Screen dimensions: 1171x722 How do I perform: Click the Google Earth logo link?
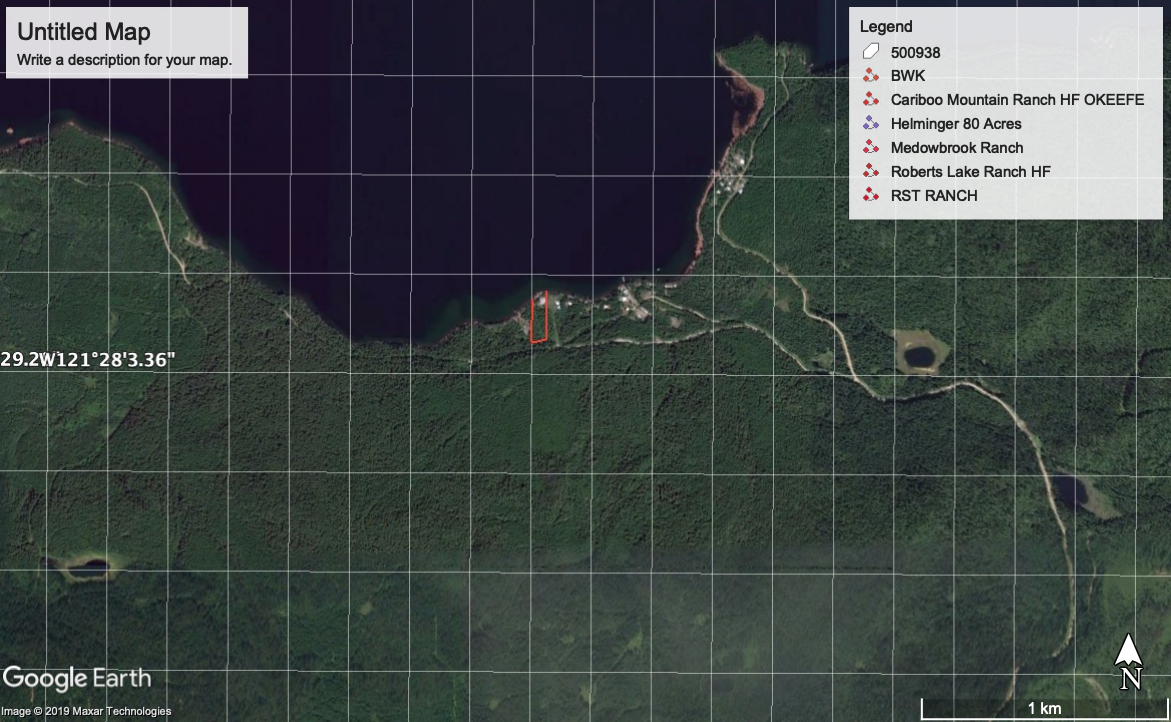coord(78,677)
